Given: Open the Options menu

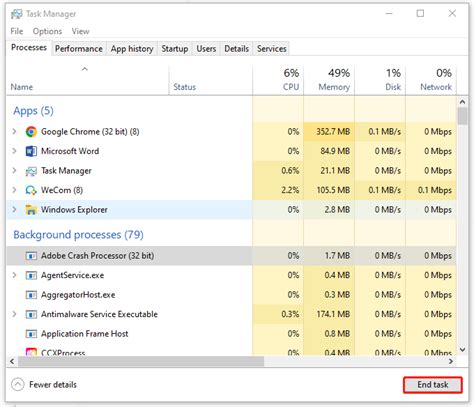Looking at the screenshot, I should click(47, 31).
